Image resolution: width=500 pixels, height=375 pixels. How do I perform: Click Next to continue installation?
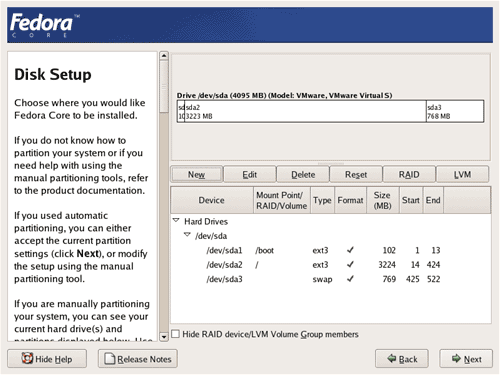[x=466, y=359]
